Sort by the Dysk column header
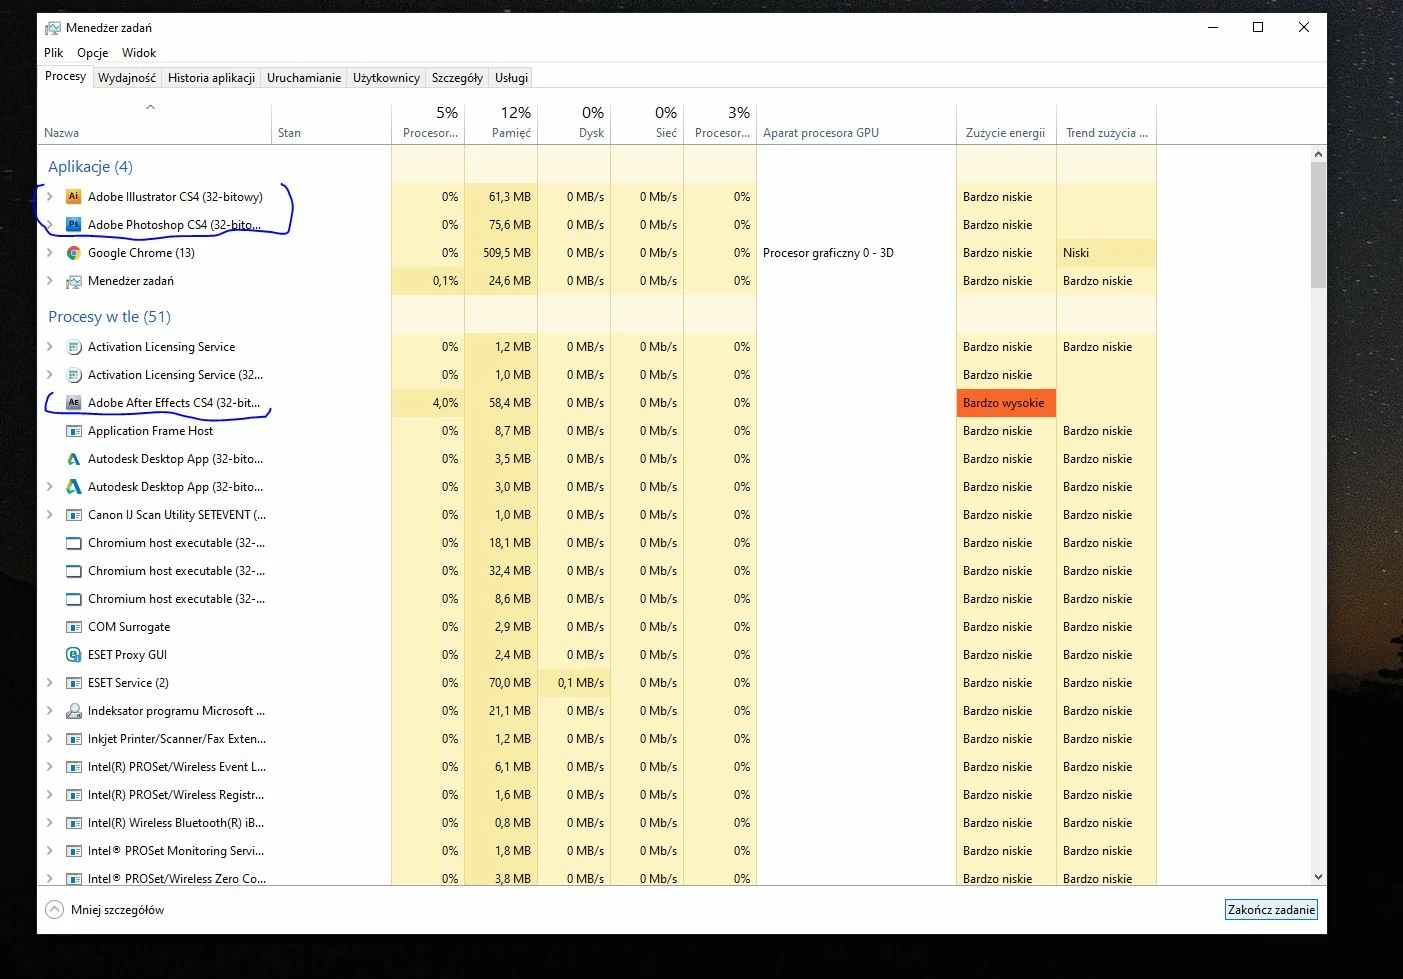The width and height of the screenshot is (1403, 979). point(574,124)
